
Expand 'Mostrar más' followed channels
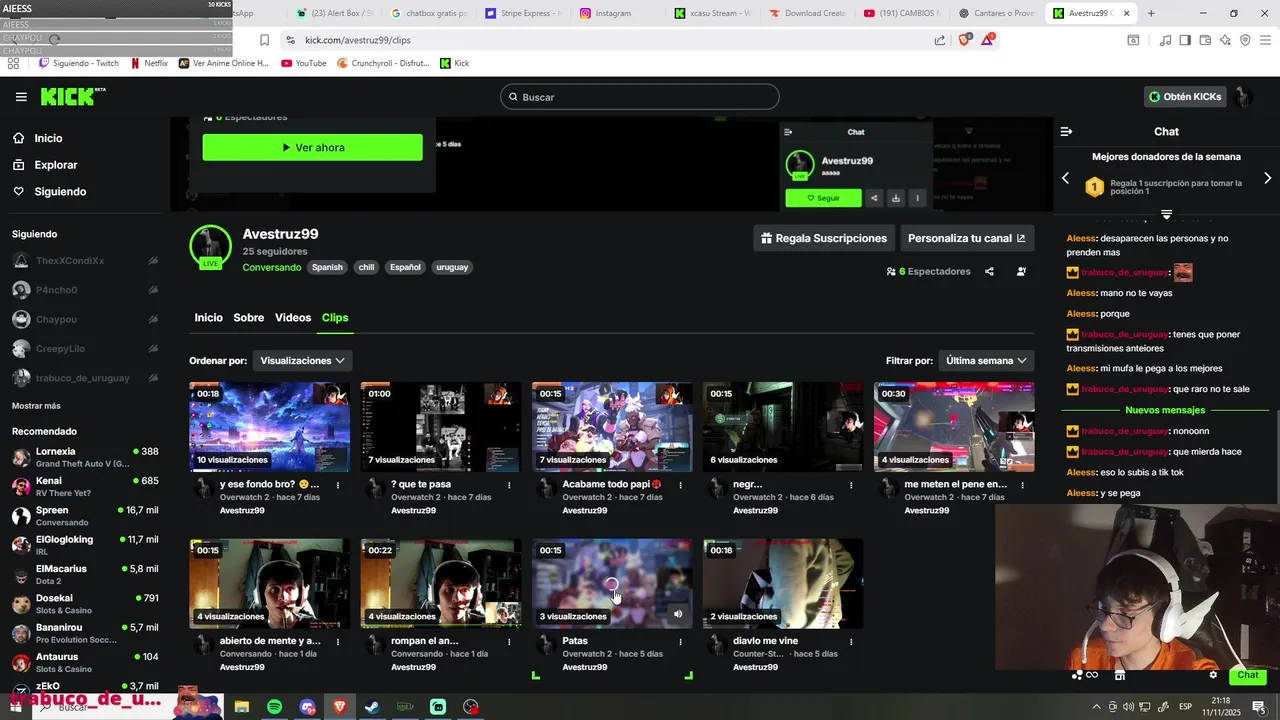pyautogui.click(x=36, y=406)
